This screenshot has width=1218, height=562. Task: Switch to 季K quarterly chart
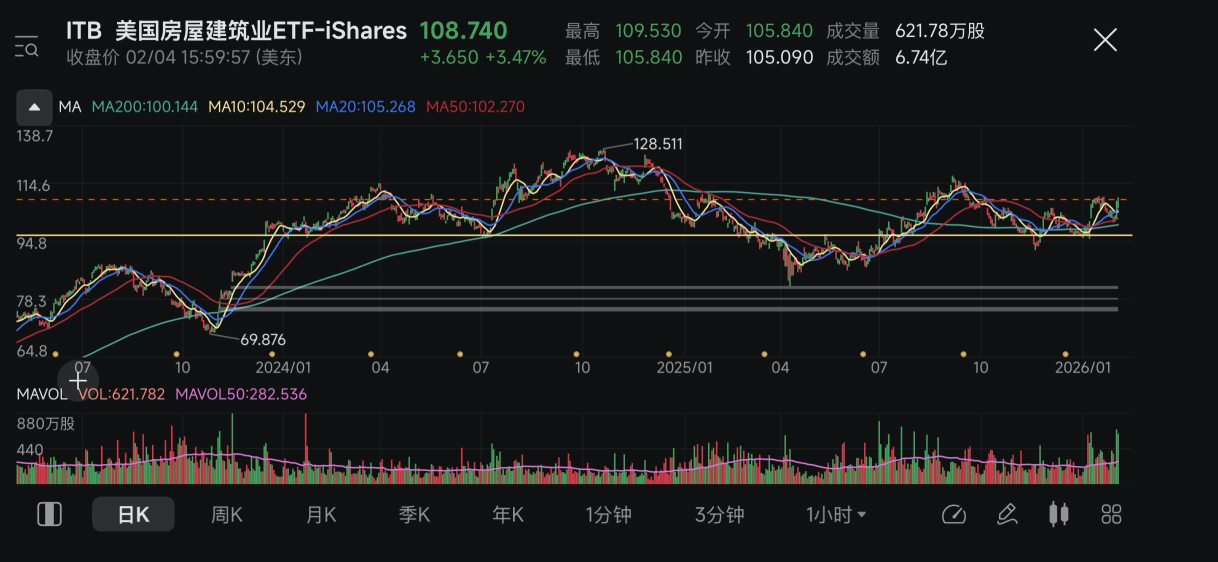click(x=414, y=515)
